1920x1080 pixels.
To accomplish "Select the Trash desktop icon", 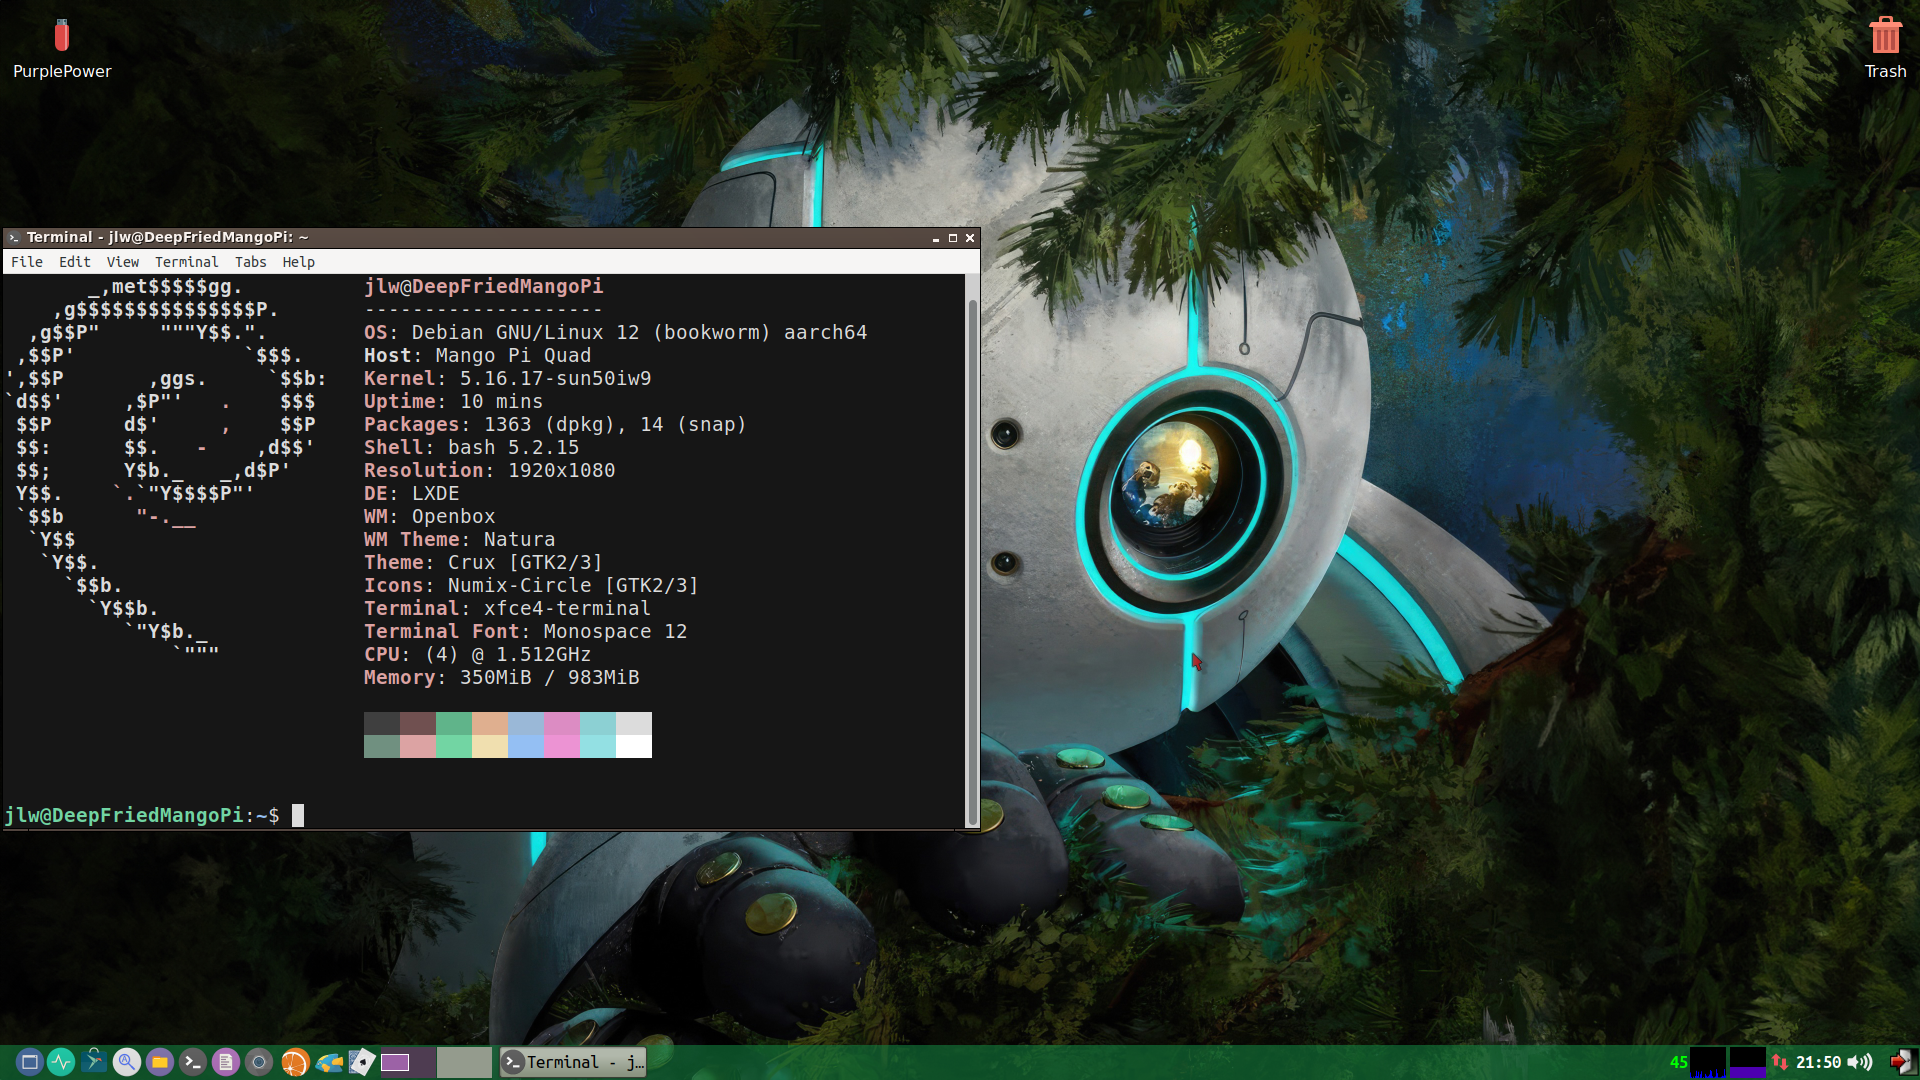I will [1885, 48].
